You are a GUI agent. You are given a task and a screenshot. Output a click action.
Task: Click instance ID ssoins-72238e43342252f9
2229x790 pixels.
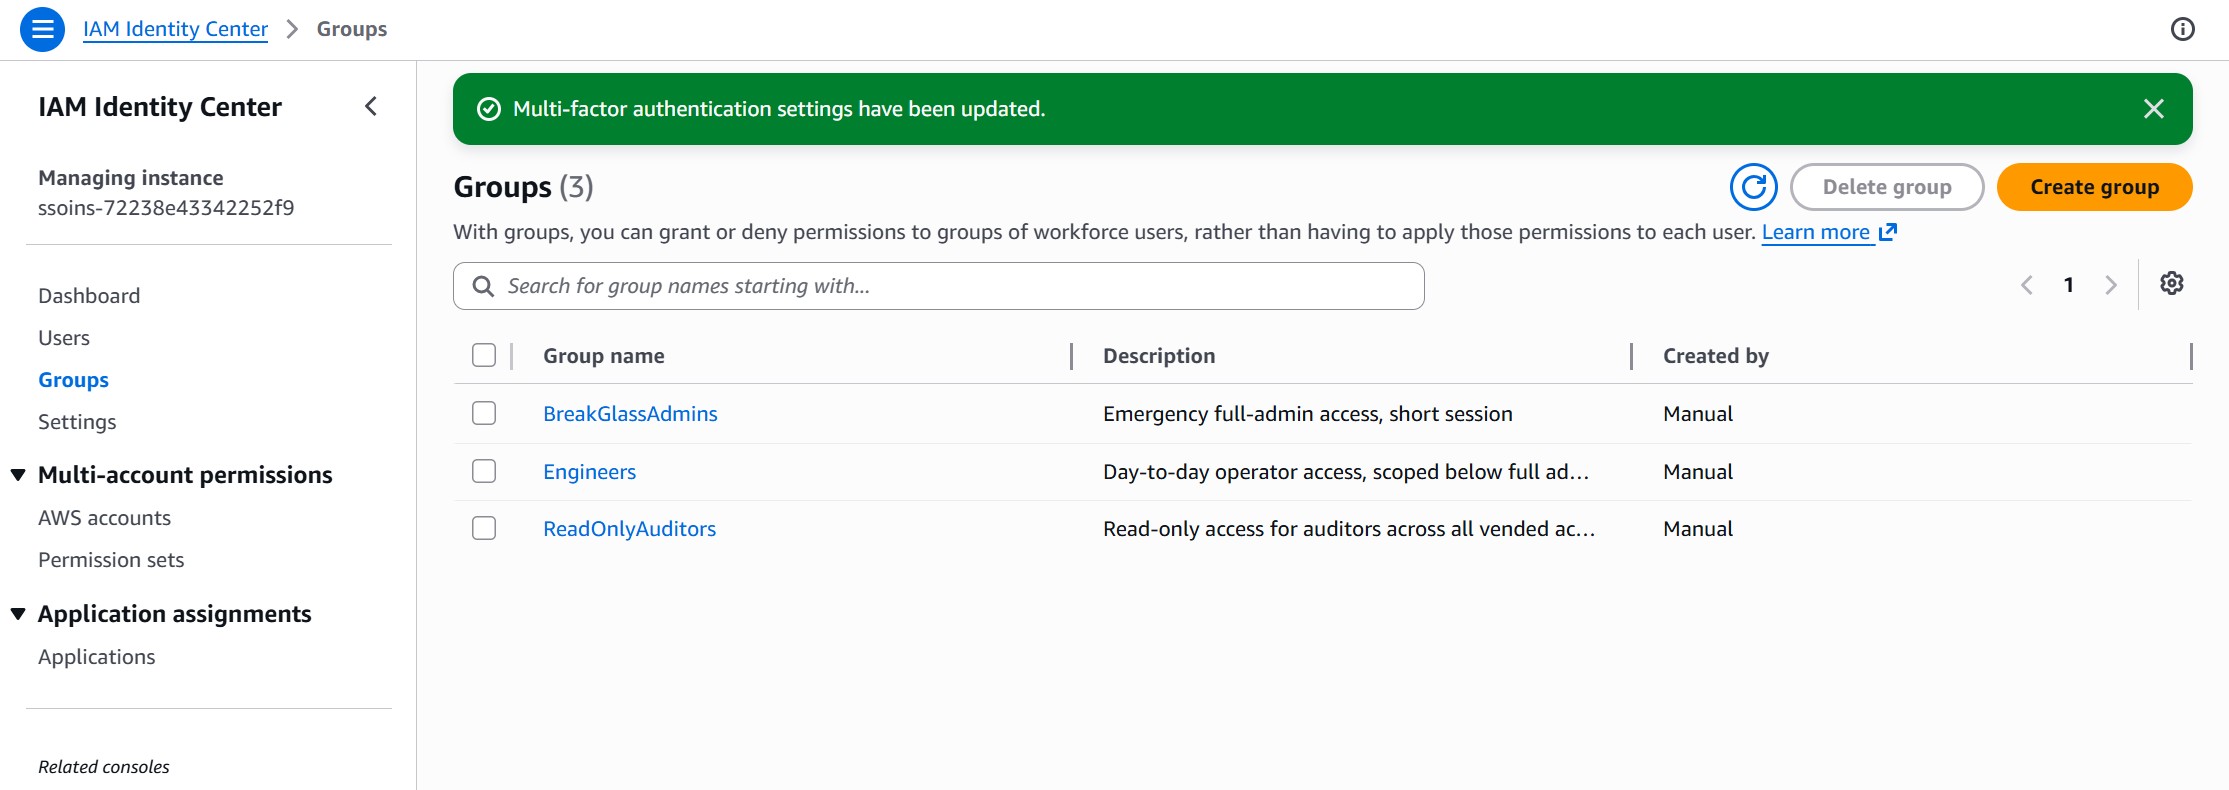click(x=166, y=208)
